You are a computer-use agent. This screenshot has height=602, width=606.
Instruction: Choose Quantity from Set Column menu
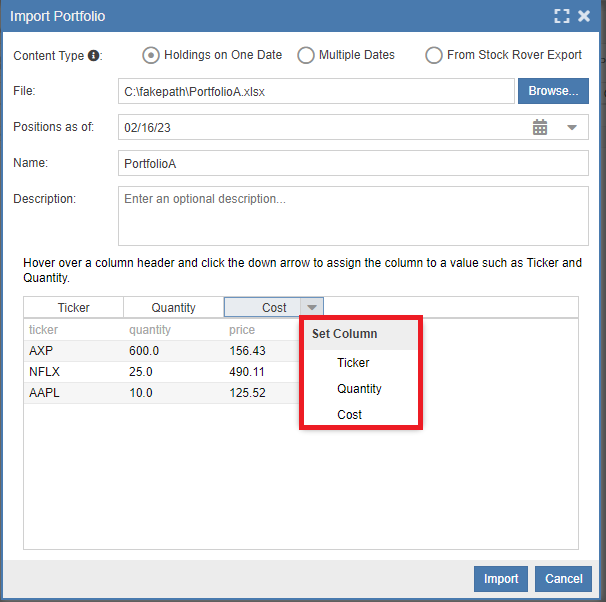coord(359,389)
